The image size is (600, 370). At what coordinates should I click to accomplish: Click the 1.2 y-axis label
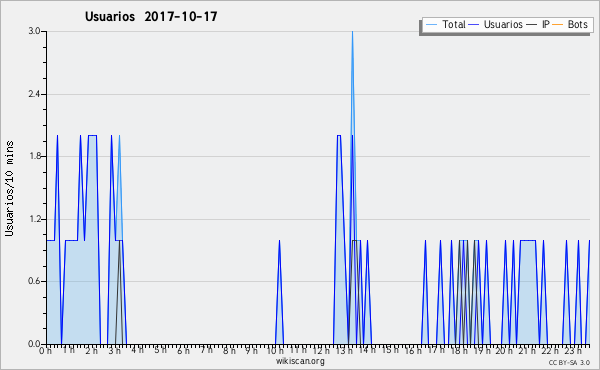point(35,219)
